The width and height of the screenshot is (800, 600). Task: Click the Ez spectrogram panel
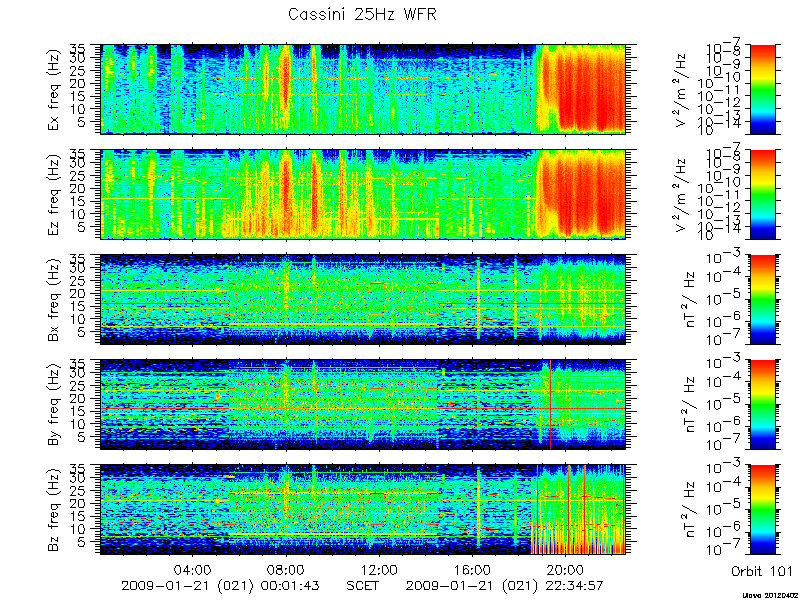pos(363,194)
